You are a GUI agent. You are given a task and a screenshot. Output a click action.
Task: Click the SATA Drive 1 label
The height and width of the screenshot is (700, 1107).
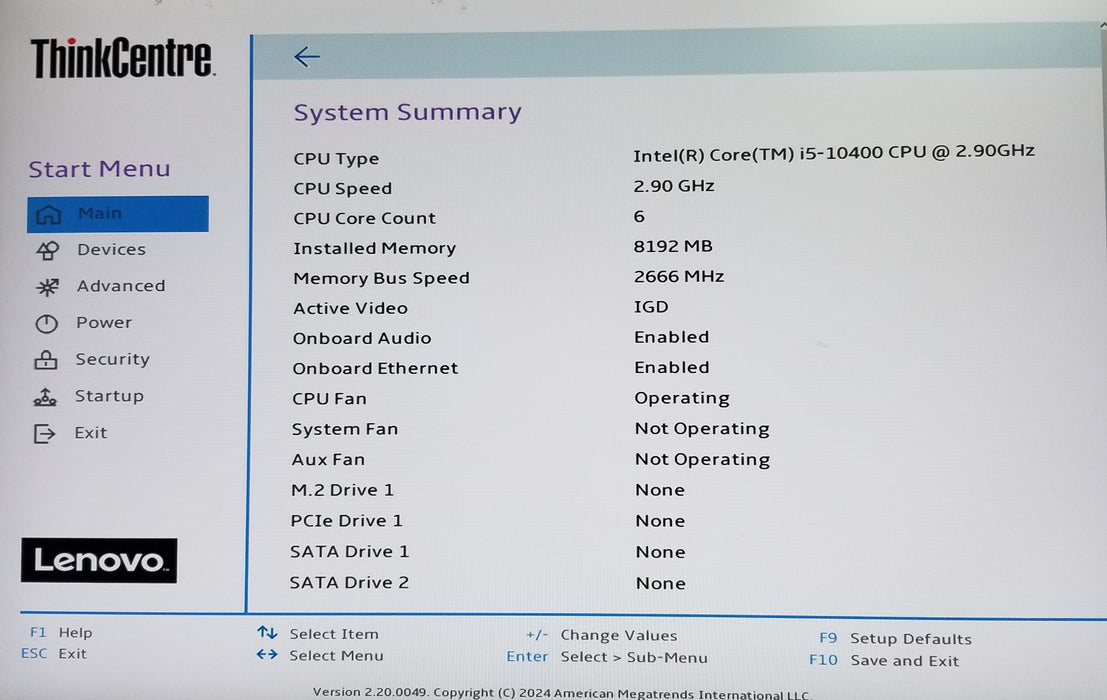[x=349, y=552]
